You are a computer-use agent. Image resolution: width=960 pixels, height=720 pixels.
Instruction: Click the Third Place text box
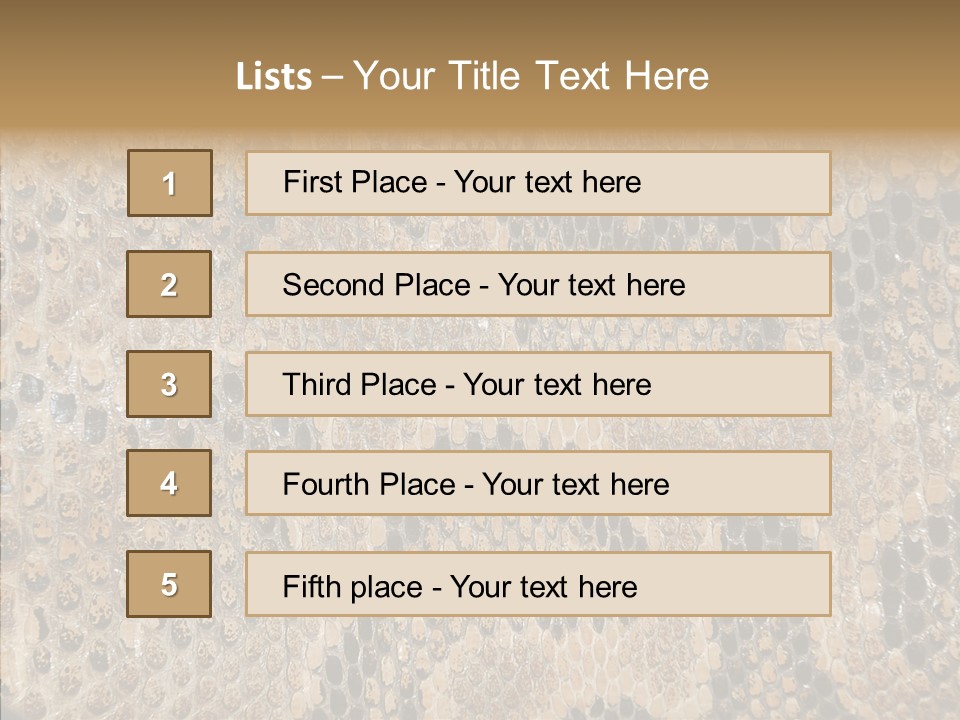click(x=538, y=384)
